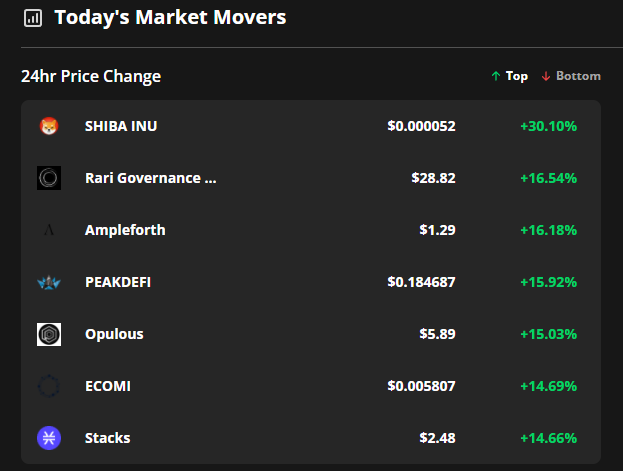This screenshot has height=471, width=623.
Task: Click the 24hr Price Change heading
Action: coord(91,76)
